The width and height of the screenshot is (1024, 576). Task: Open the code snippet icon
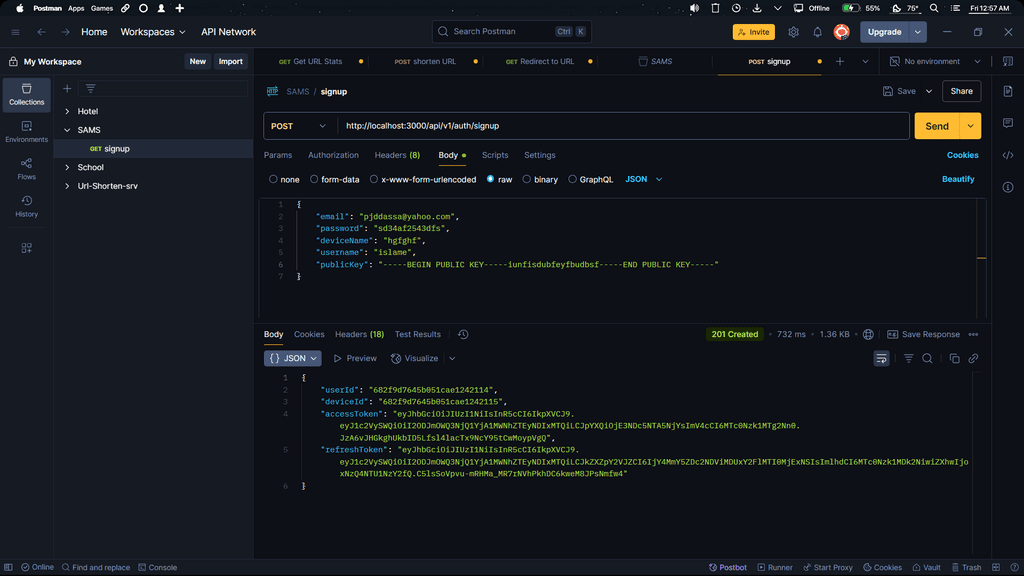pos(1008,155)
